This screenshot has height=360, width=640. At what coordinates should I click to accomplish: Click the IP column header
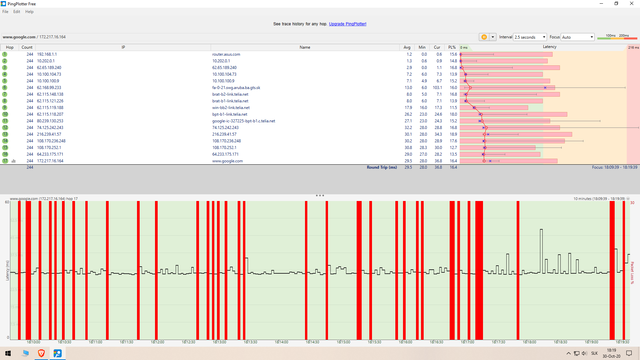pyautogui.click(x=123, y=47)
